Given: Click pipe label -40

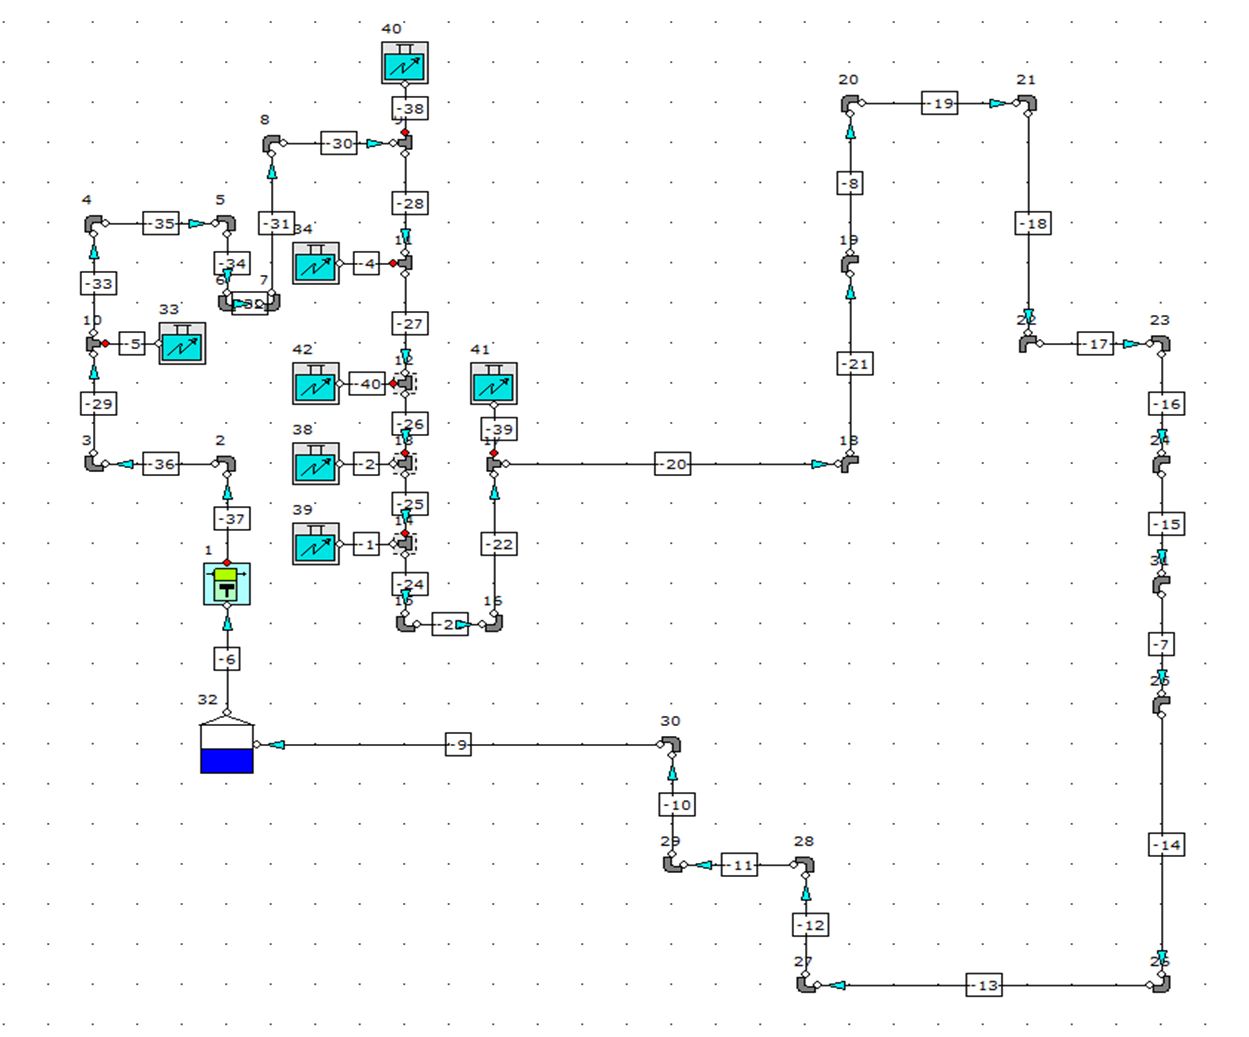Looking at the screenshot, I should click(x=367, y=383).
